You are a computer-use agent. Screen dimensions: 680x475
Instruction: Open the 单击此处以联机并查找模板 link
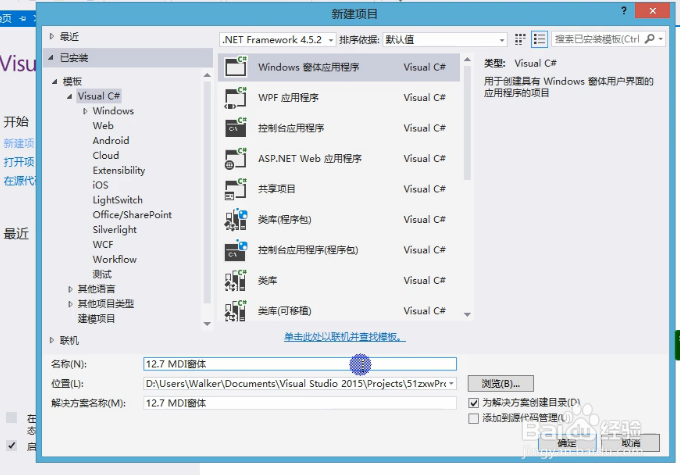pyautogui.click(x=345, y=337)
